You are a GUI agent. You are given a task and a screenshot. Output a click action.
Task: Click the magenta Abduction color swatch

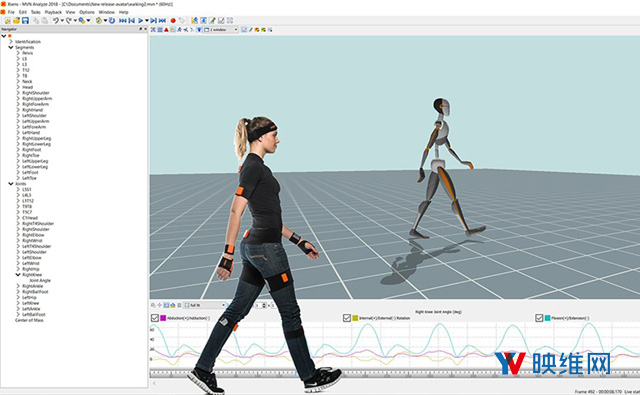tap(163, 318)
